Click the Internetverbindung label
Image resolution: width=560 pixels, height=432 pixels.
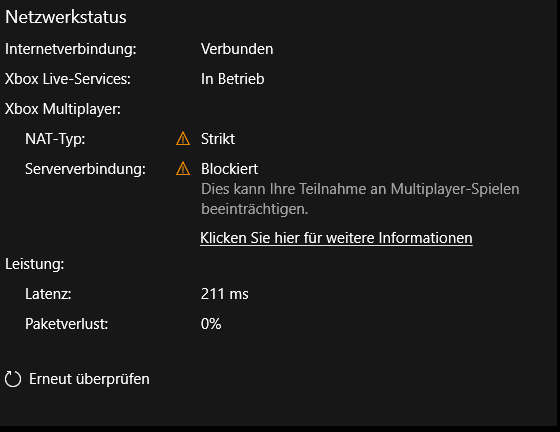[71, 49]
